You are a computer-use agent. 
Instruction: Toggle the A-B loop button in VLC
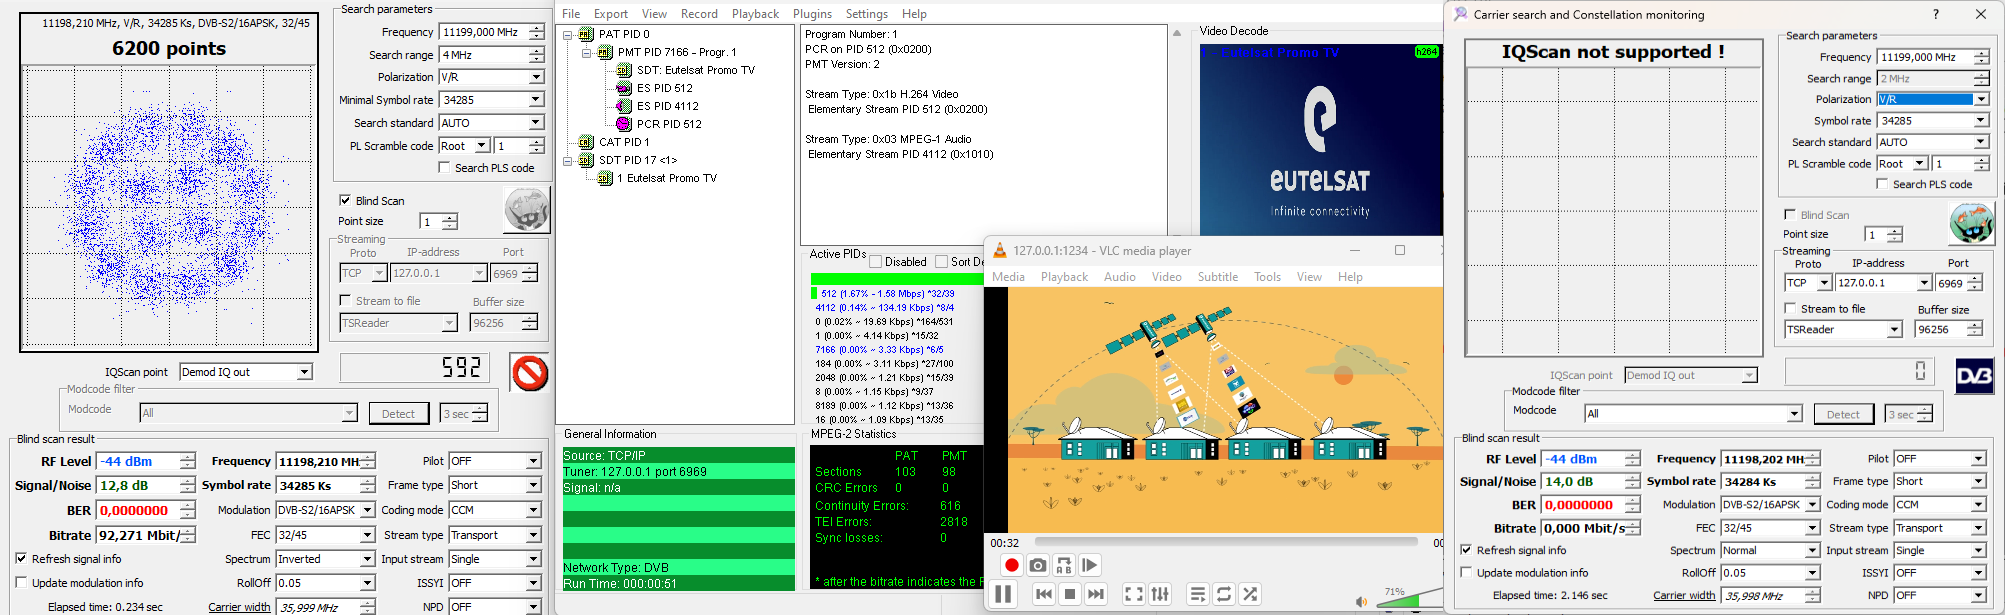coord(1064,565)
